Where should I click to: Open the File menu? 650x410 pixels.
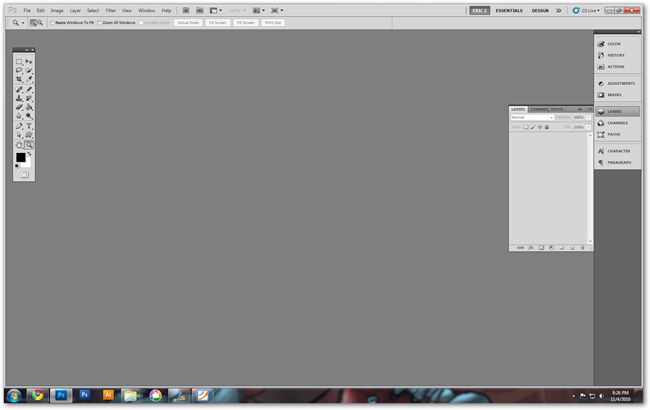(x=27, y=10)
